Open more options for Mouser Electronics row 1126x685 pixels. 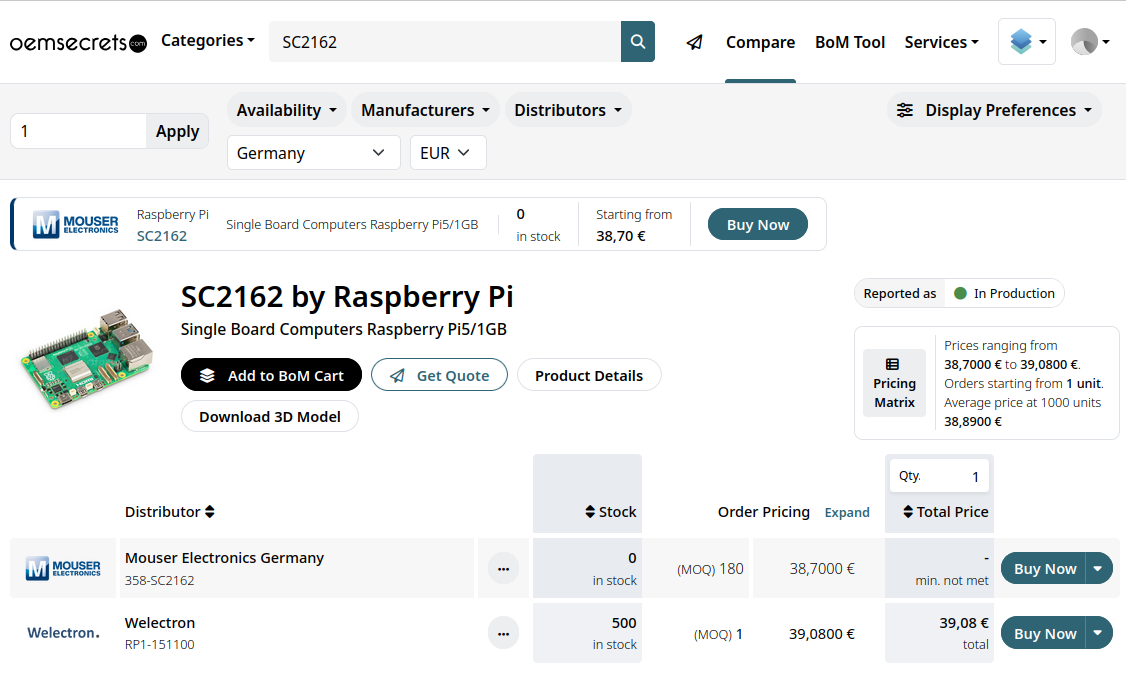click(503, 568)
